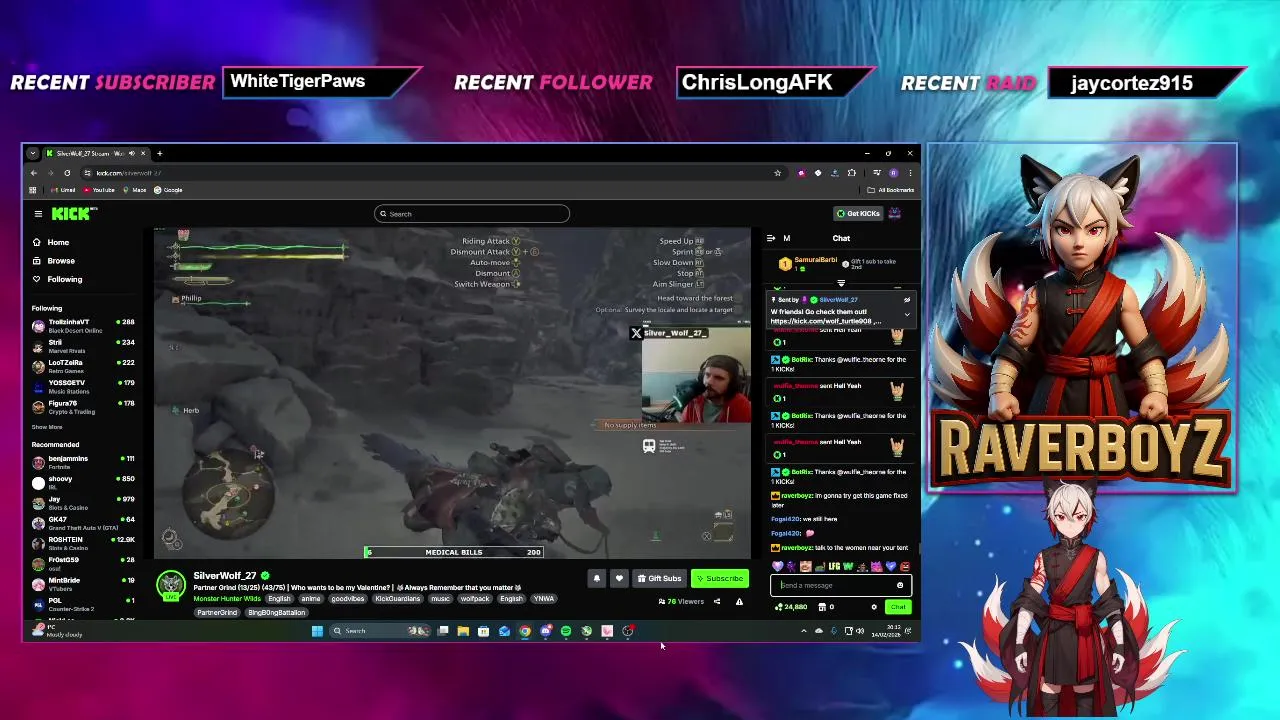Viewport: 1280px width, 720px height.
Task: Click the notification bell button
Action: coord(596,578)
